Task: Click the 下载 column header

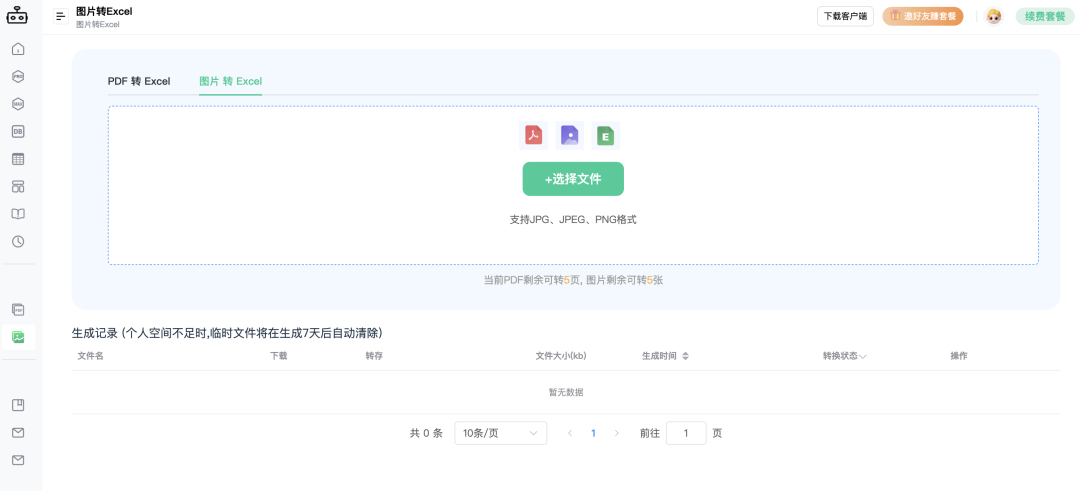Action: [x=279, y=356]
